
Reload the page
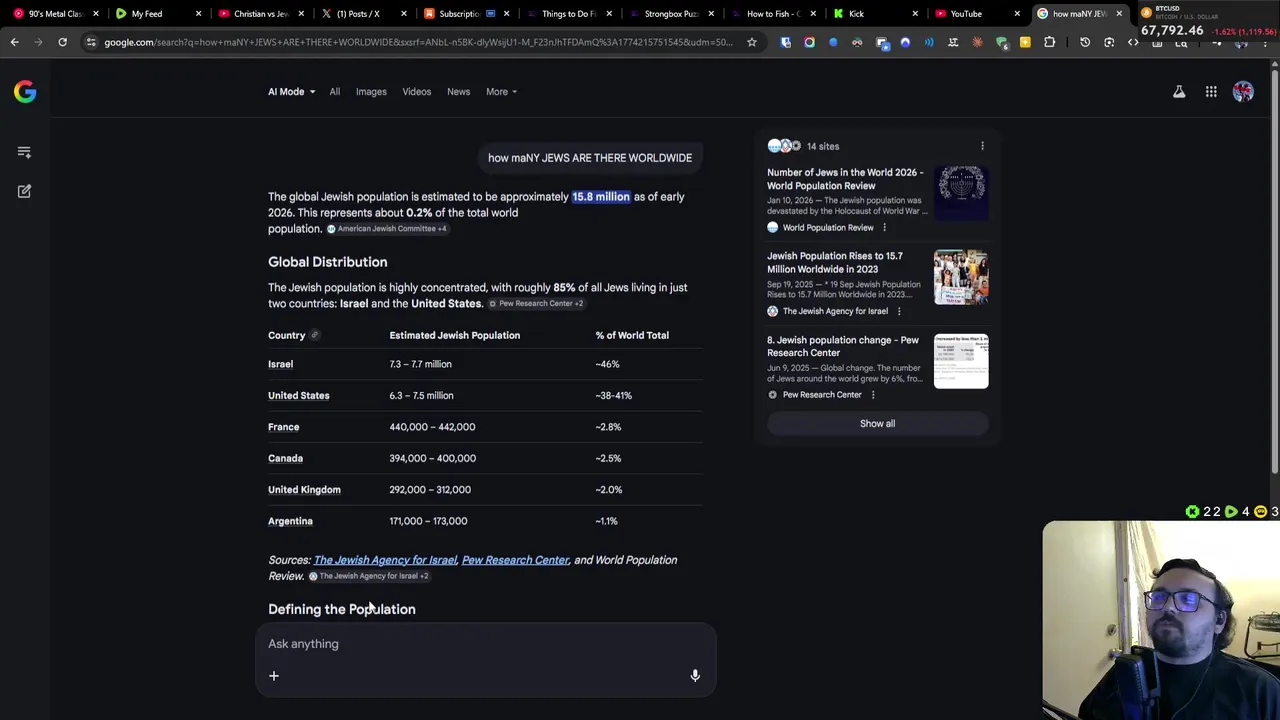click(x=62, y=42)
